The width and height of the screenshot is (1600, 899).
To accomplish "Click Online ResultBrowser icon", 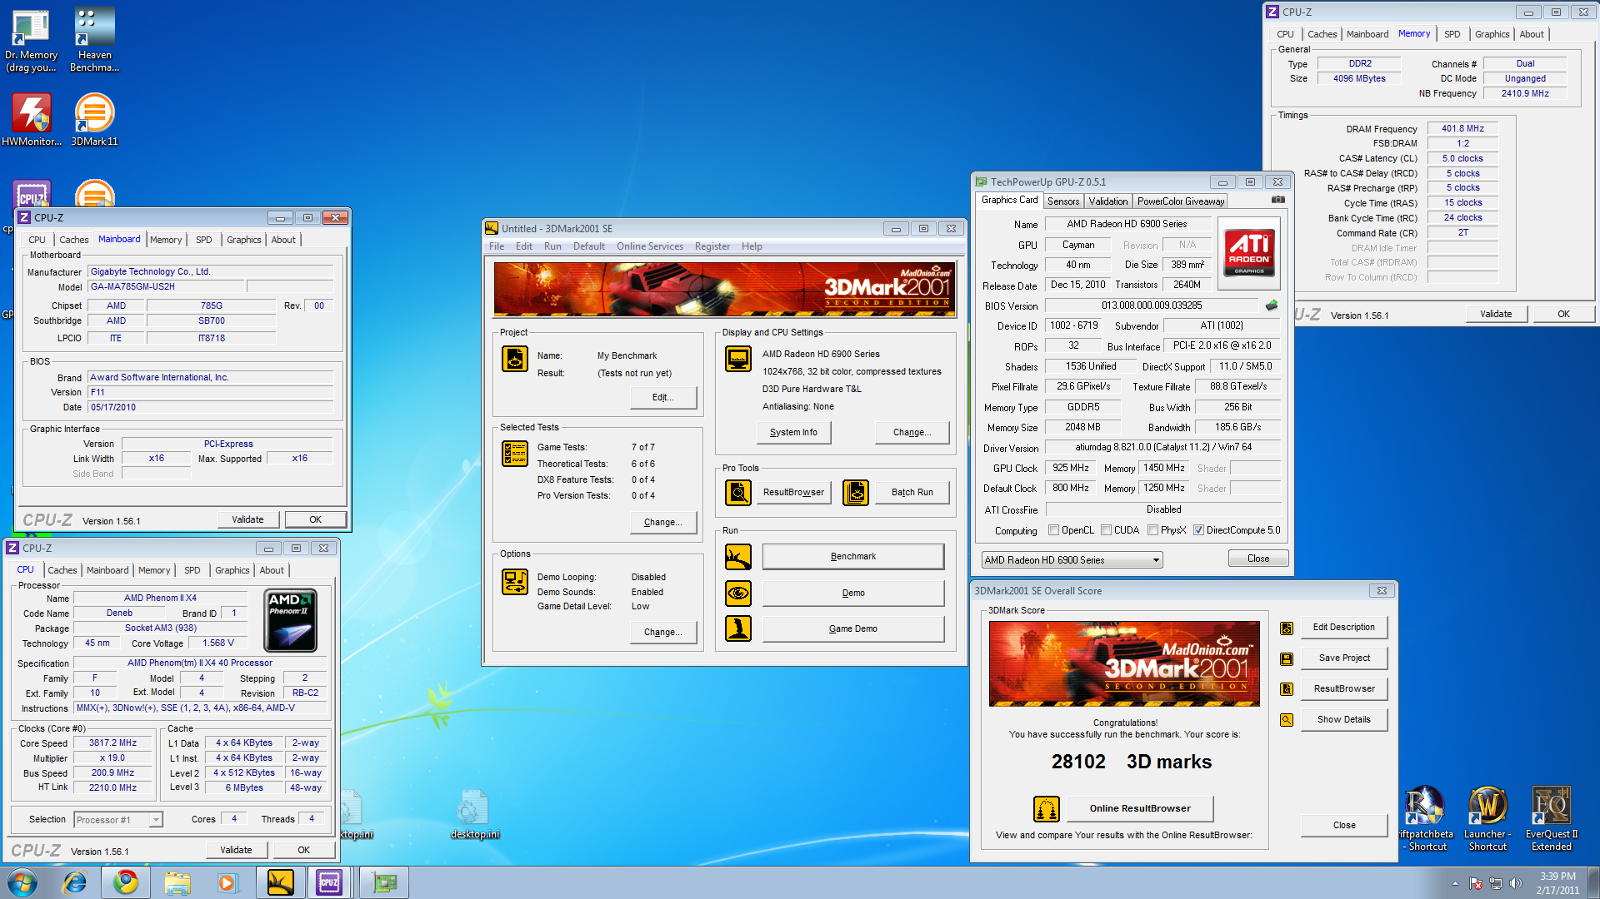I will [1046, 808].
